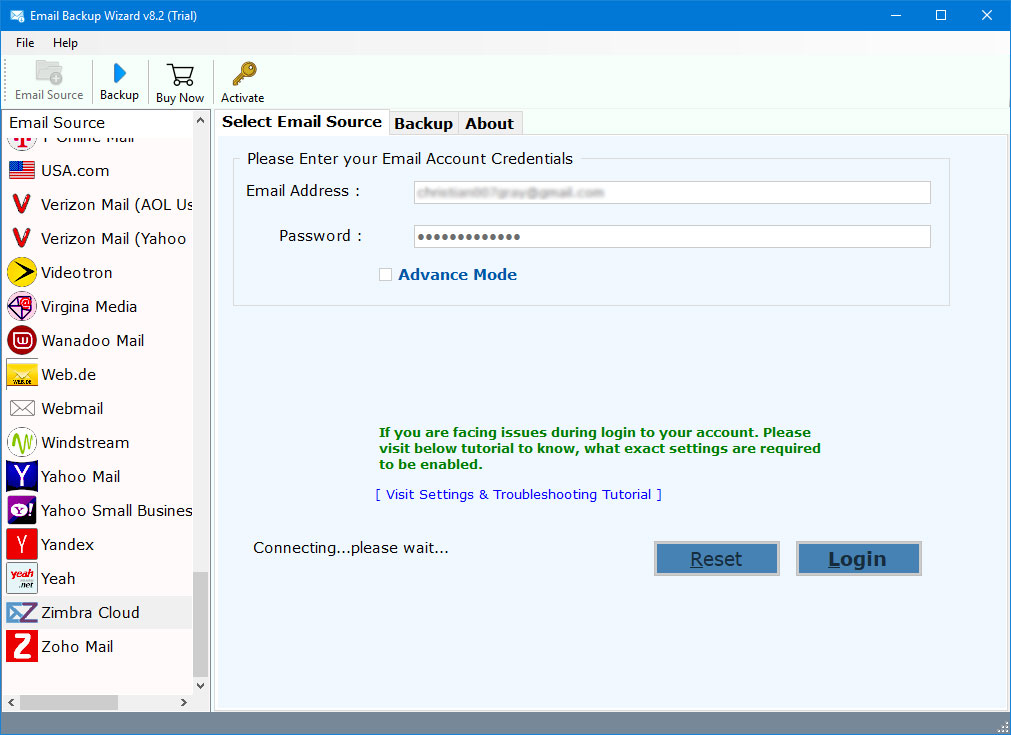This screenshot has width=1011, height=735.
Task: Select "USA.com" list entry text
Action: [x=75, y=171]
